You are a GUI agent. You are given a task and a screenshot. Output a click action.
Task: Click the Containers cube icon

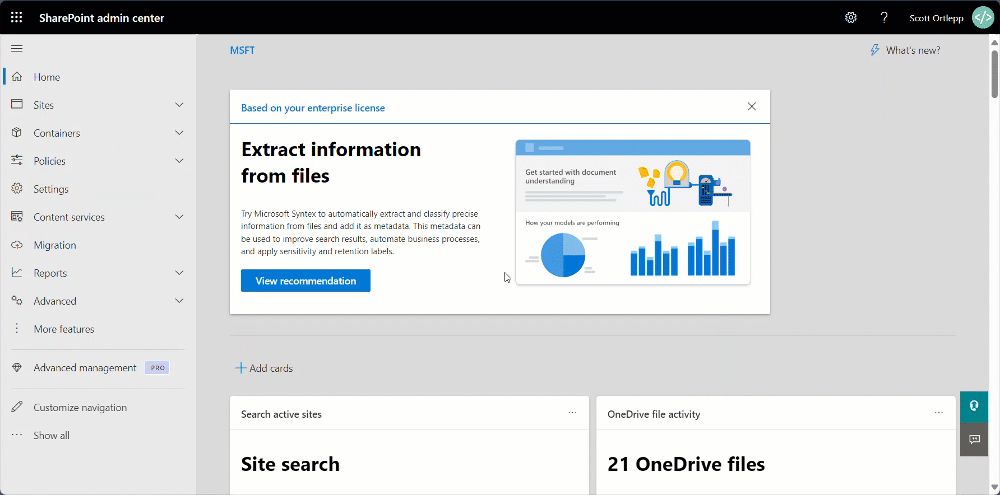[x=17, y=133]
